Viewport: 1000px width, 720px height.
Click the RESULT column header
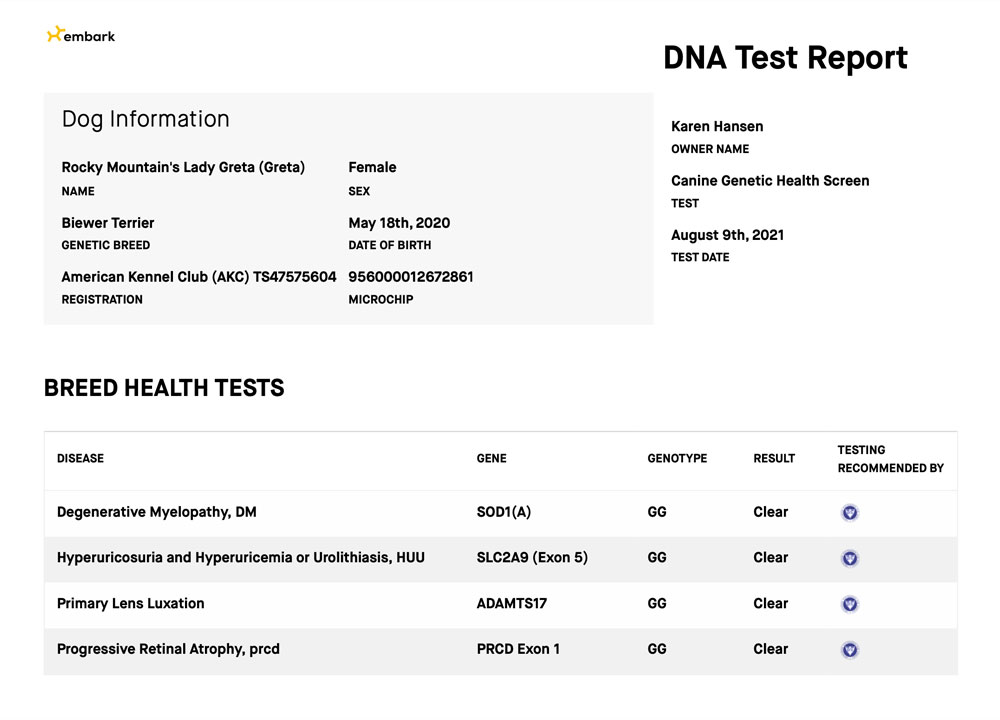point(774,459)
